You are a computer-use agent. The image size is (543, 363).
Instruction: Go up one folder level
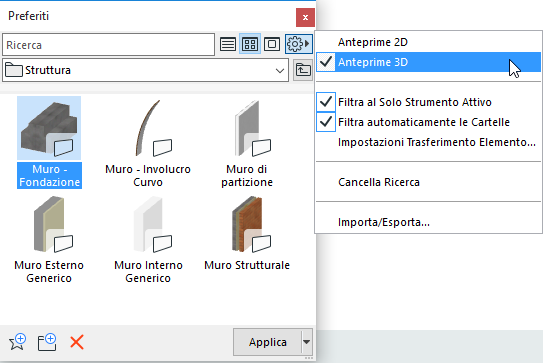click(x=303, y=70)
